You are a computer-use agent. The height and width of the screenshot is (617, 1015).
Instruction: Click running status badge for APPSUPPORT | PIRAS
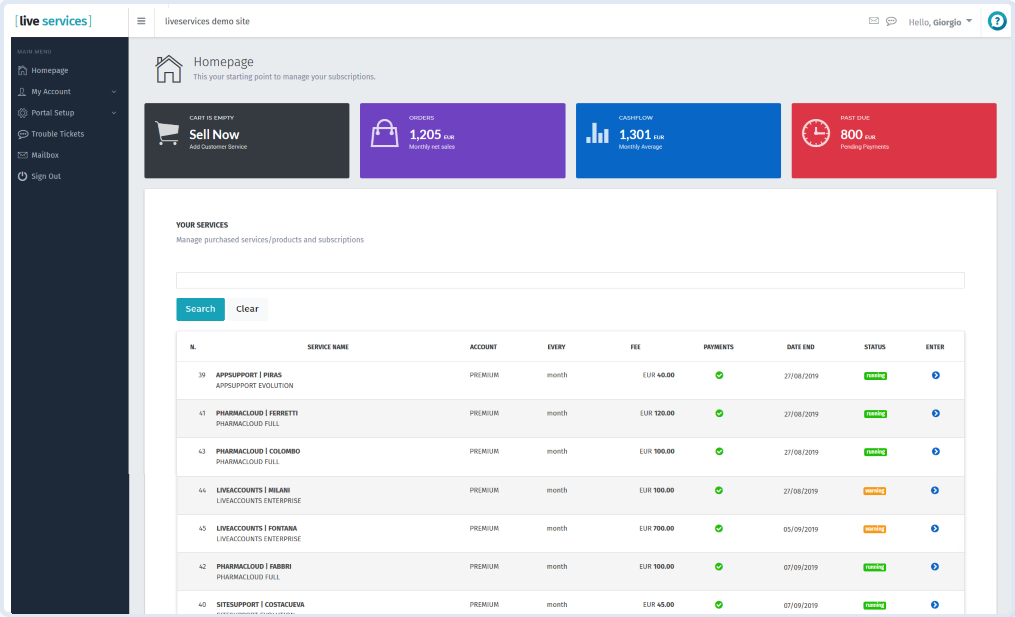pos(875,376)
